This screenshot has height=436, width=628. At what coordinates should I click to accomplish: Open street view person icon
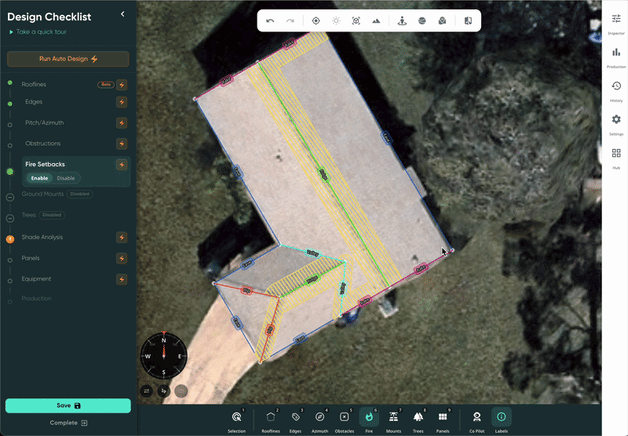click(x=402, y=21)
